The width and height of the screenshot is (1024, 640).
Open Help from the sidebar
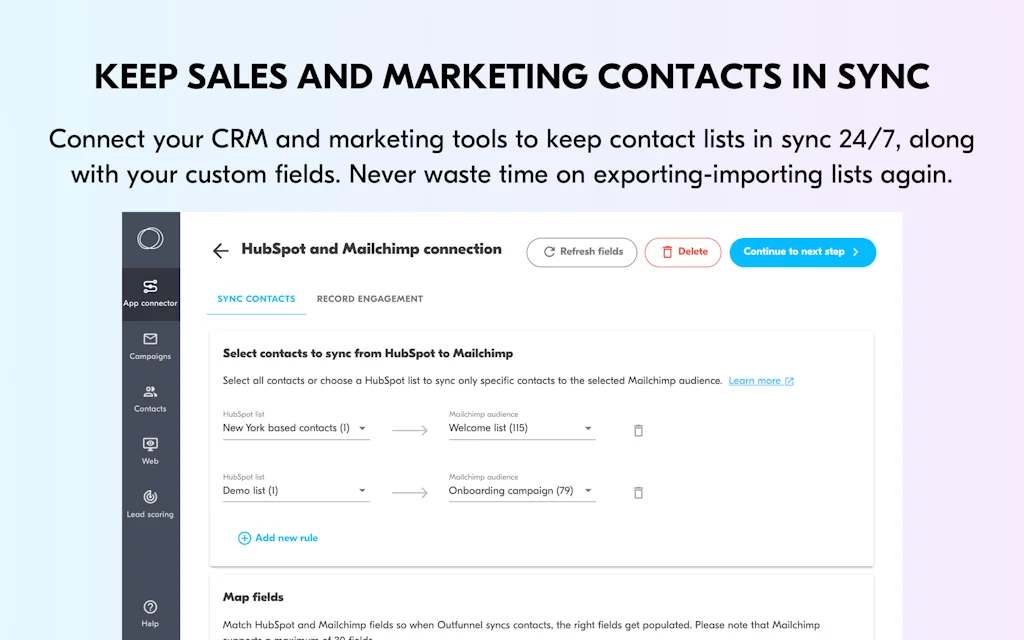(x=150, y=613)
